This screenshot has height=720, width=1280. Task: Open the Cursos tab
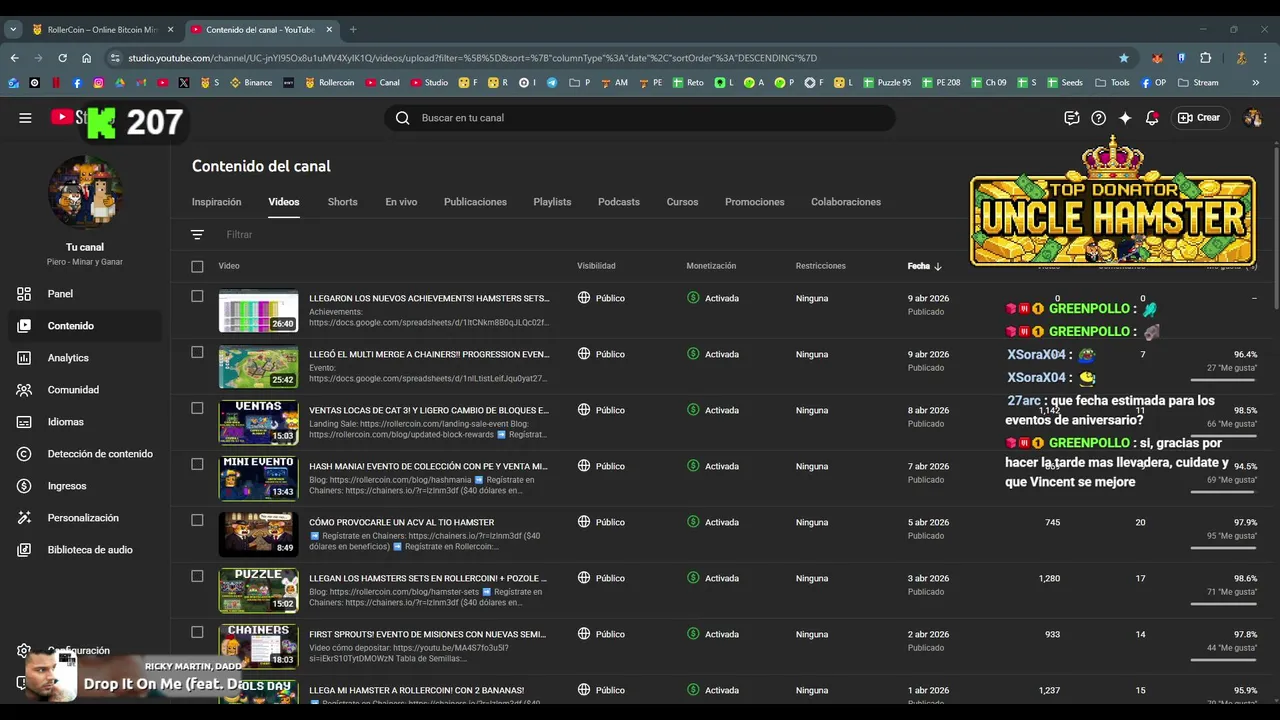682,202
